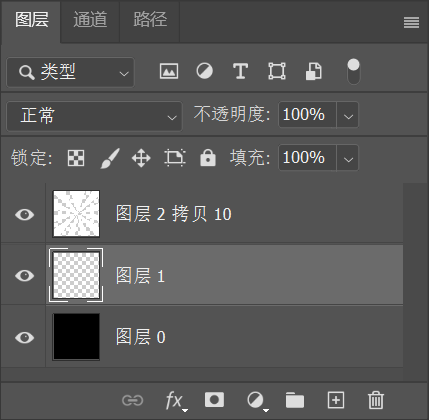Click the lock position move icon
Screen dimensions: 429x420
coord(141,158)
